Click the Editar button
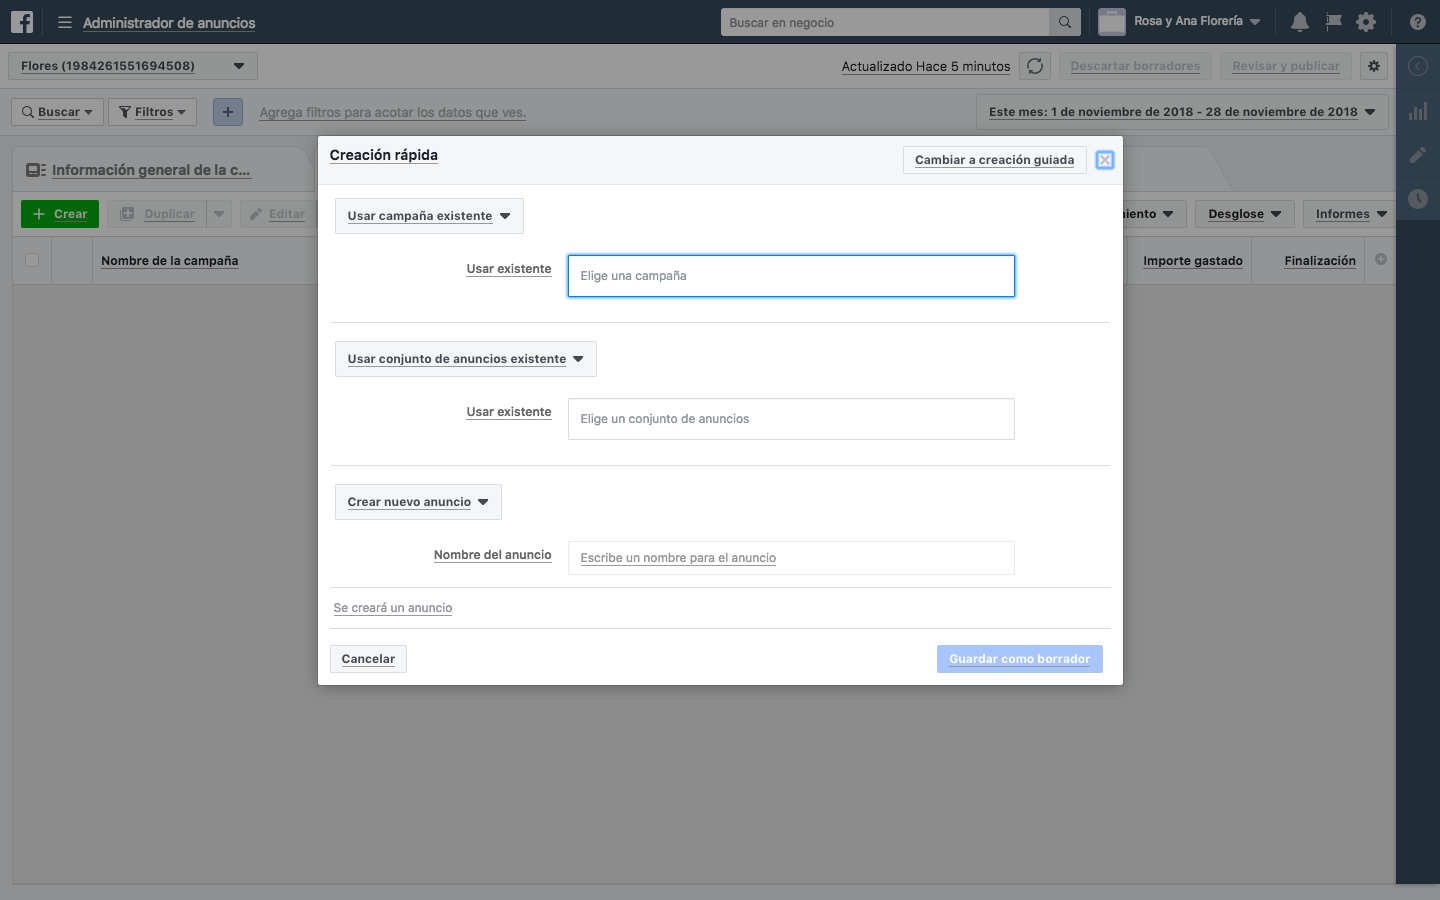Viewport: 1440px width, 900px height. pos(277,214)
